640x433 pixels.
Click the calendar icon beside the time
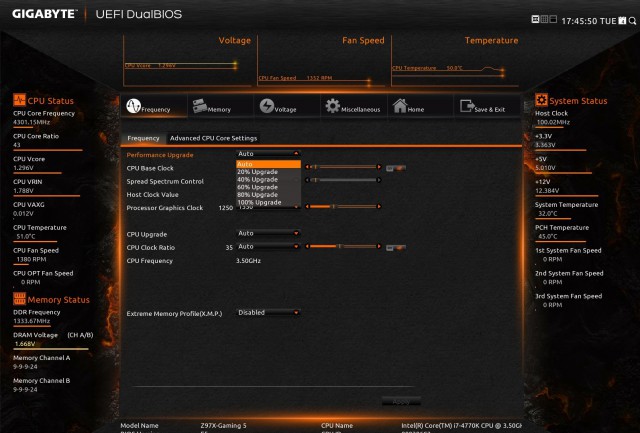(x=622, y=20)
